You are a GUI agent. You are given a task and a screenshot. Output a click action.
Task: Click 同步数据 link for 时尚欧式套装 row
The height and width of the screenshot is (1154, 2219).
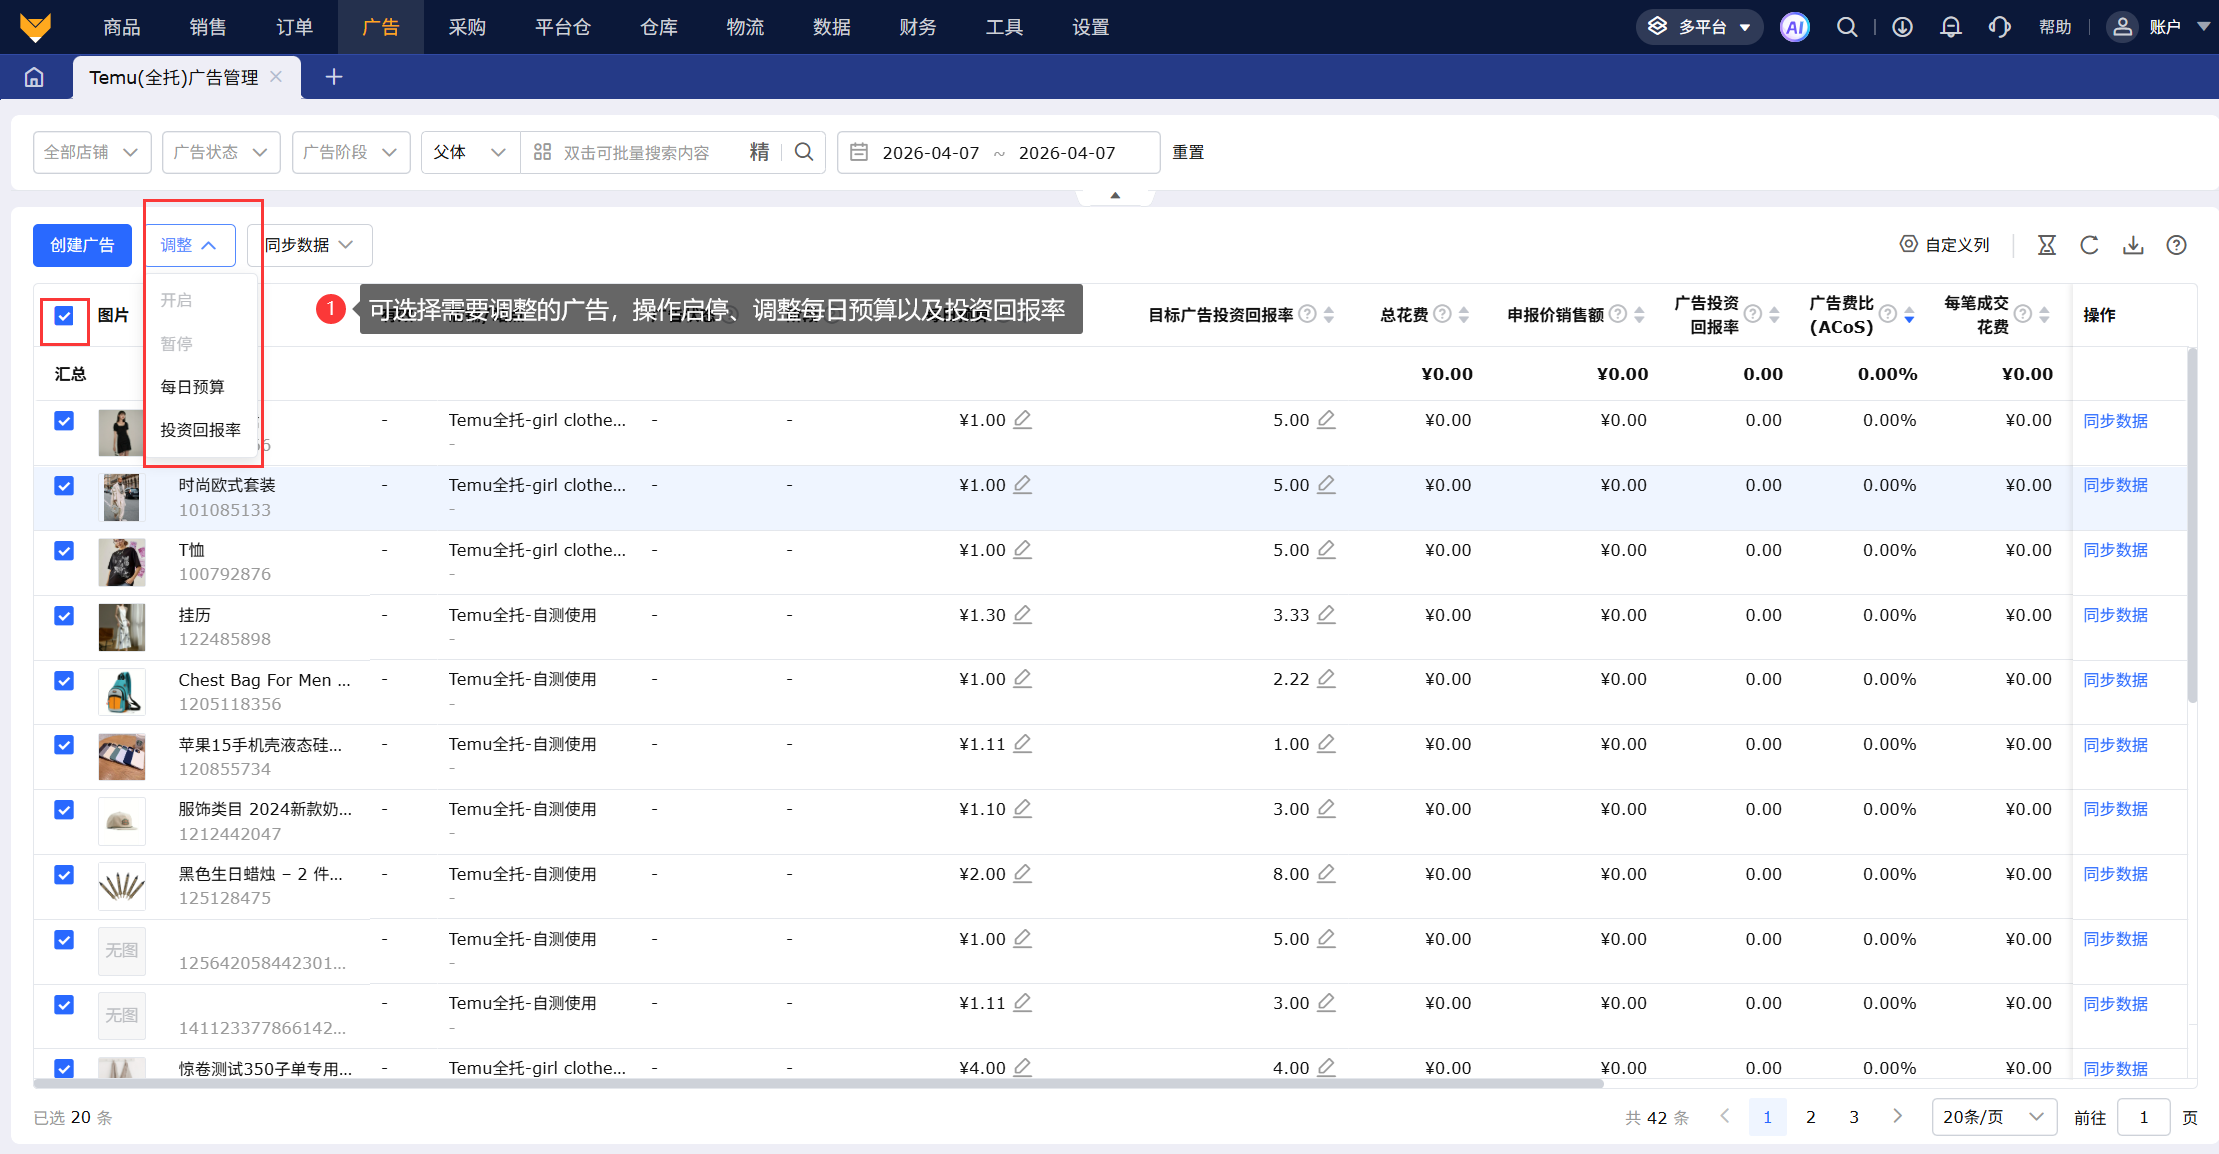pos(2115,485)
